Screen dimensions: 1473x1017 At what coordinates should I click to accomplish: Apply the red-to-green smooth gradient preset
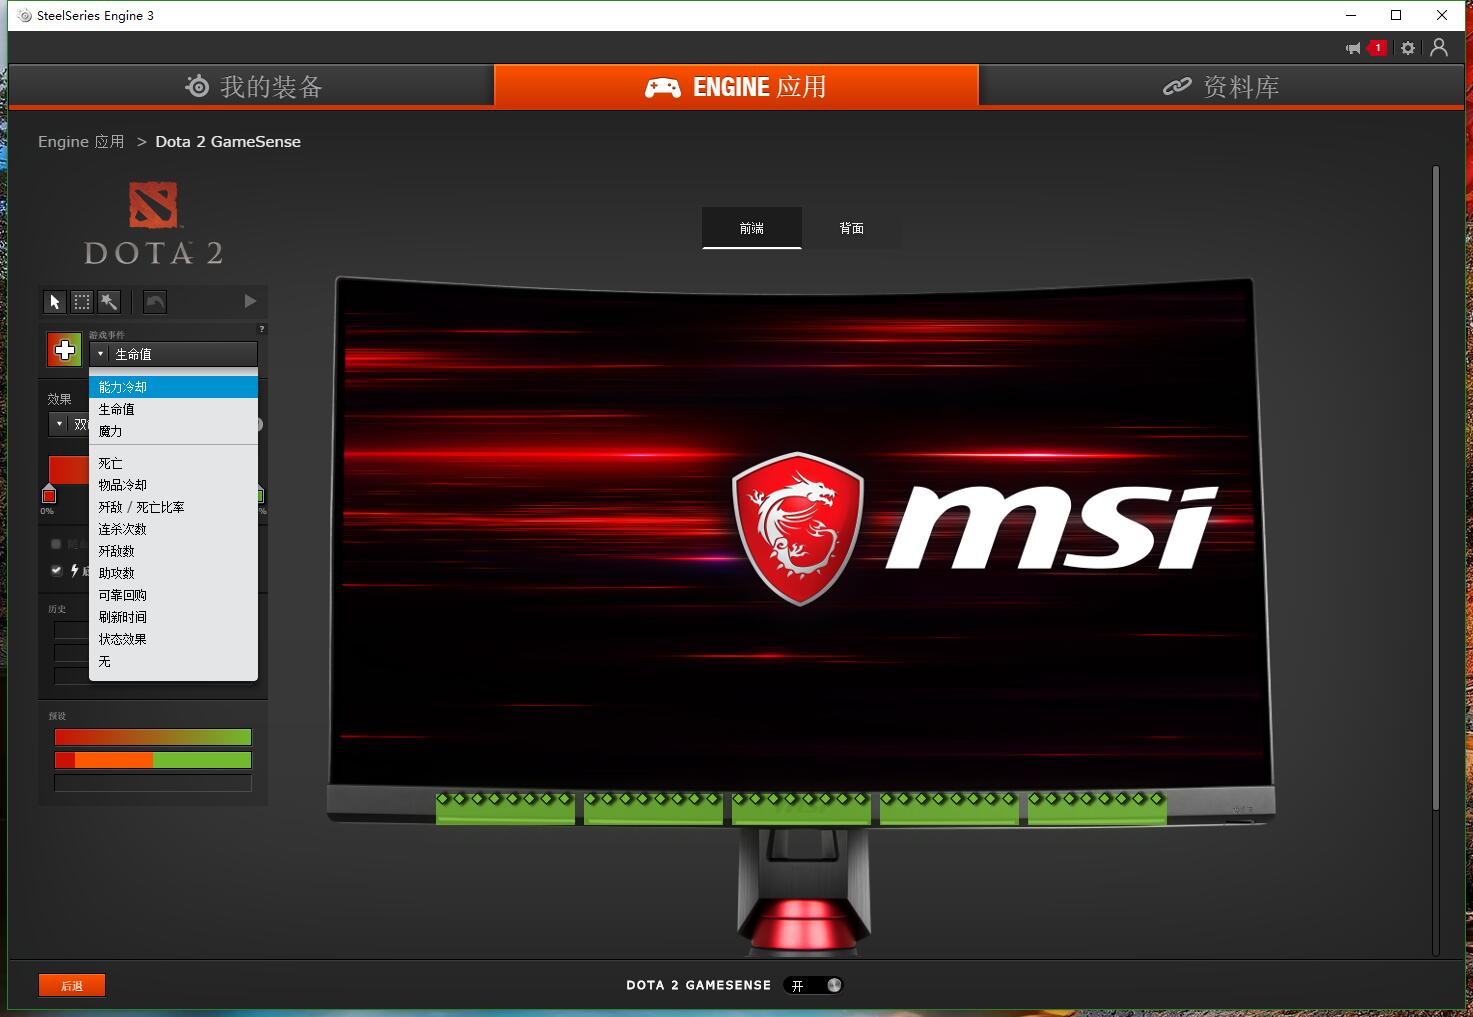(x=153, y=737)
